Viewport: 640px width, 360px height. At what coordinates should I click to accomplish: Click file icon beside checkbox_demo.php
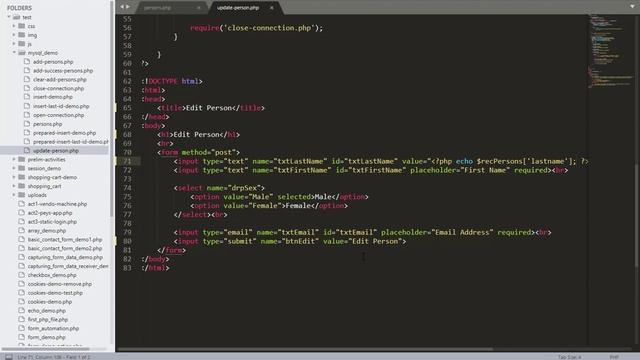click(x=22, y=275)
